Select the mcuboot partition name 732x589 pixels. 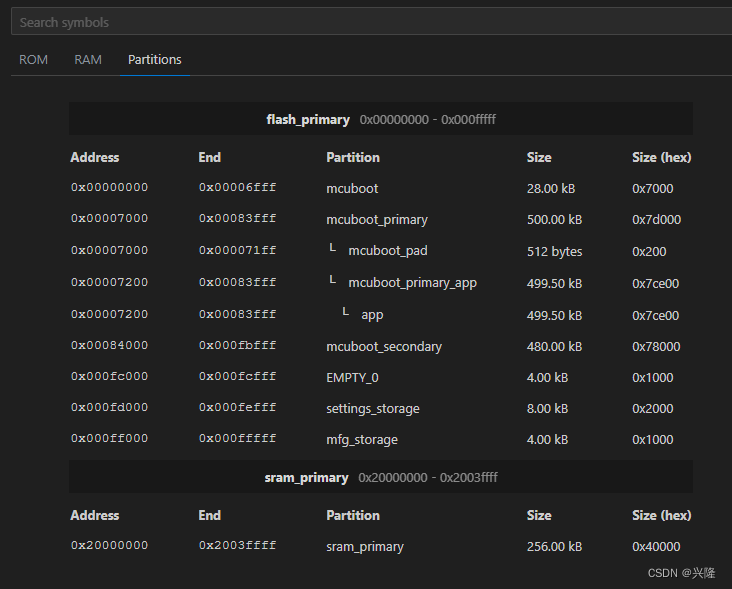[352, 189]
